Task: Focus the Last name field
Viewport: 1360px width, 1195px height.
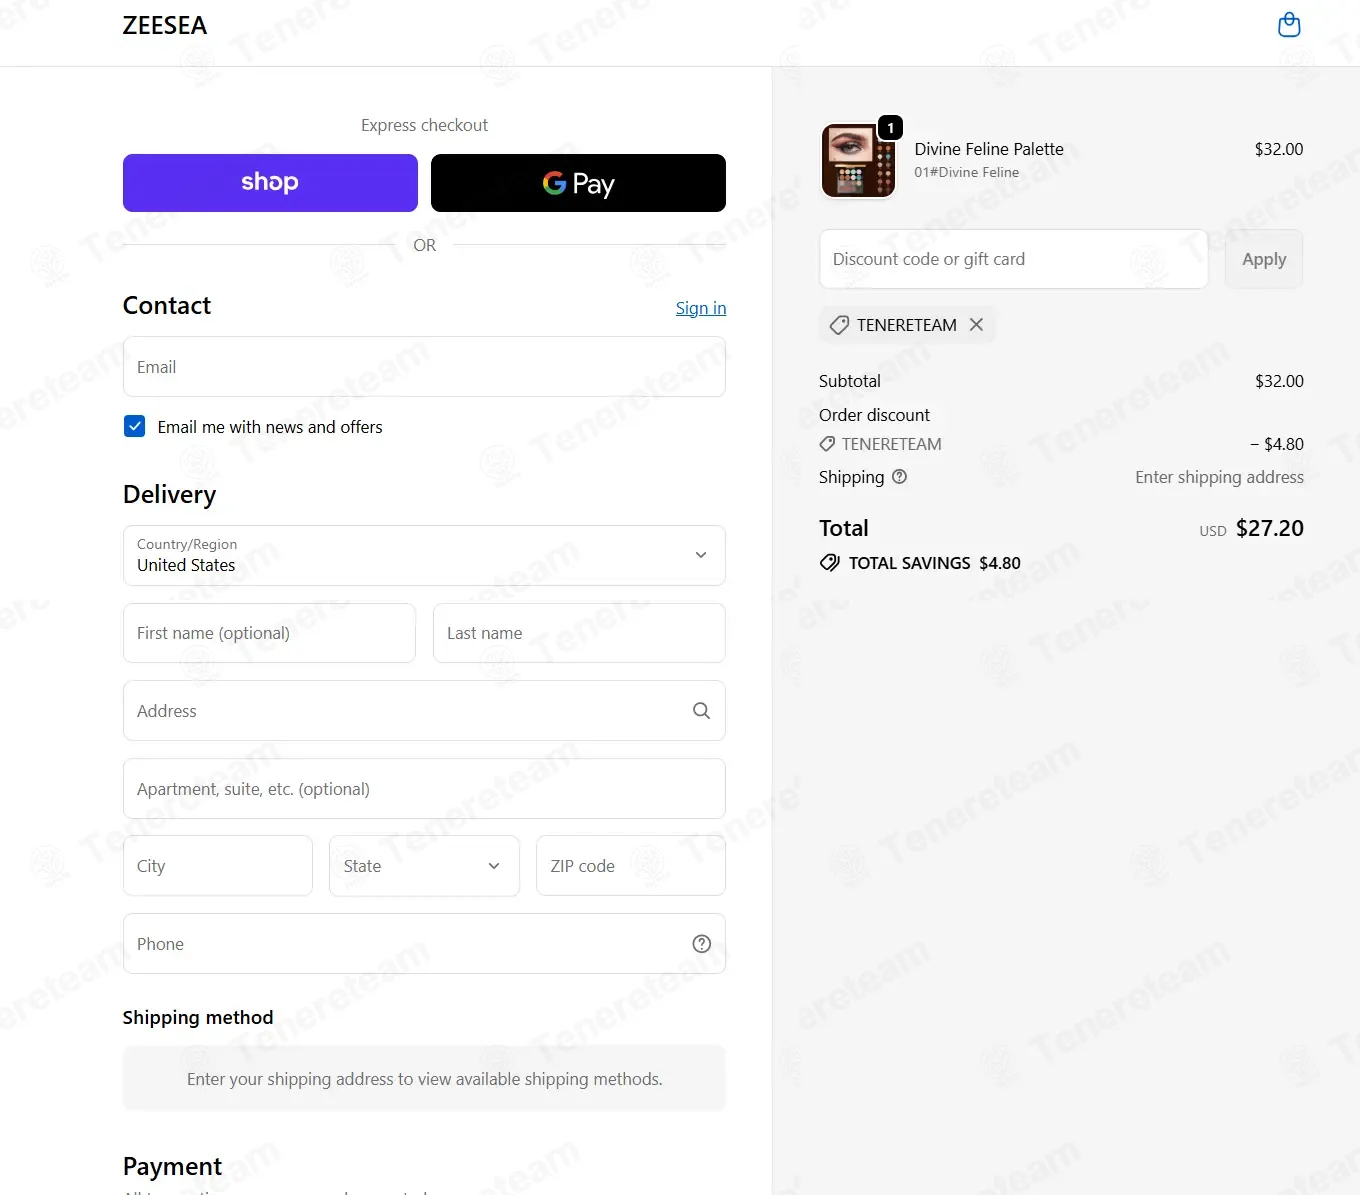Action: pyautogui.click(x=579, y=633)
